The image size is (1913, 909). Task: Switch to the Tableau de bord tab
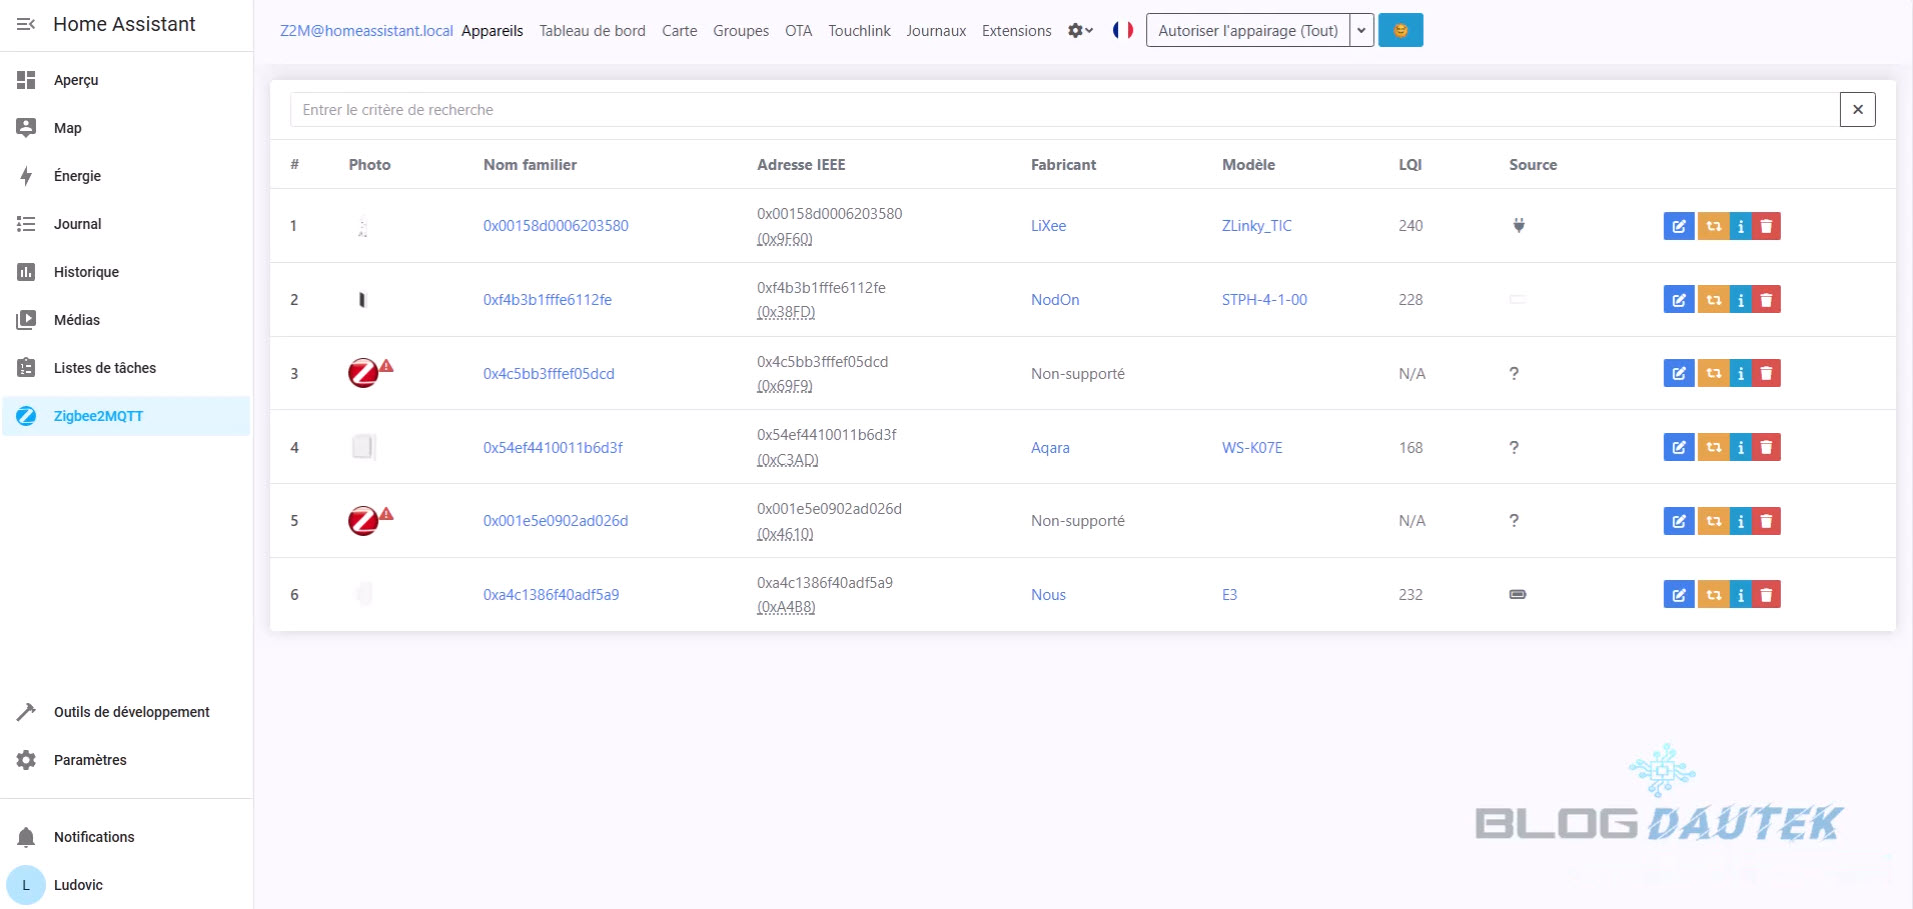(592, 31)
